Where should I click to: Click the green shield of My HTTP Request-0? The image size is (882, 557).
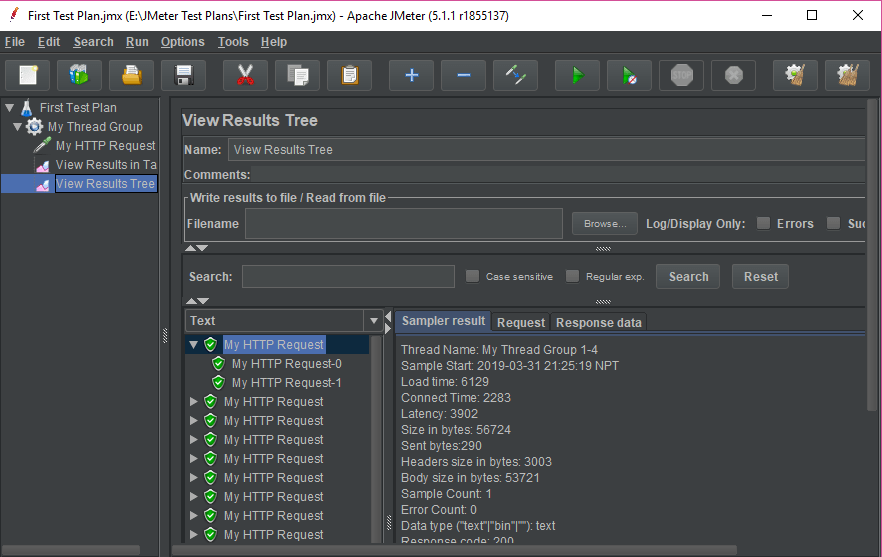[218, 363]
